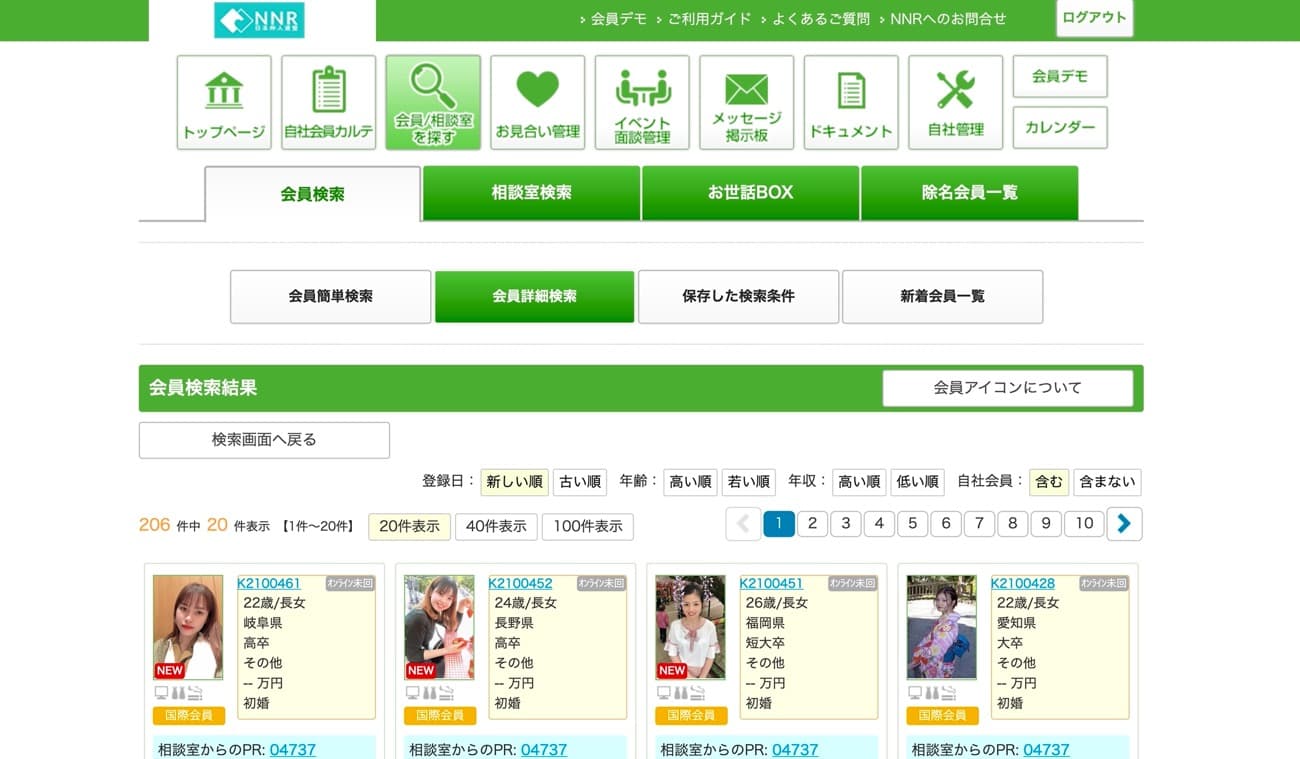Open the トップページ home icon
This screenshot has height=759, width=1300.
click(224, 102)
